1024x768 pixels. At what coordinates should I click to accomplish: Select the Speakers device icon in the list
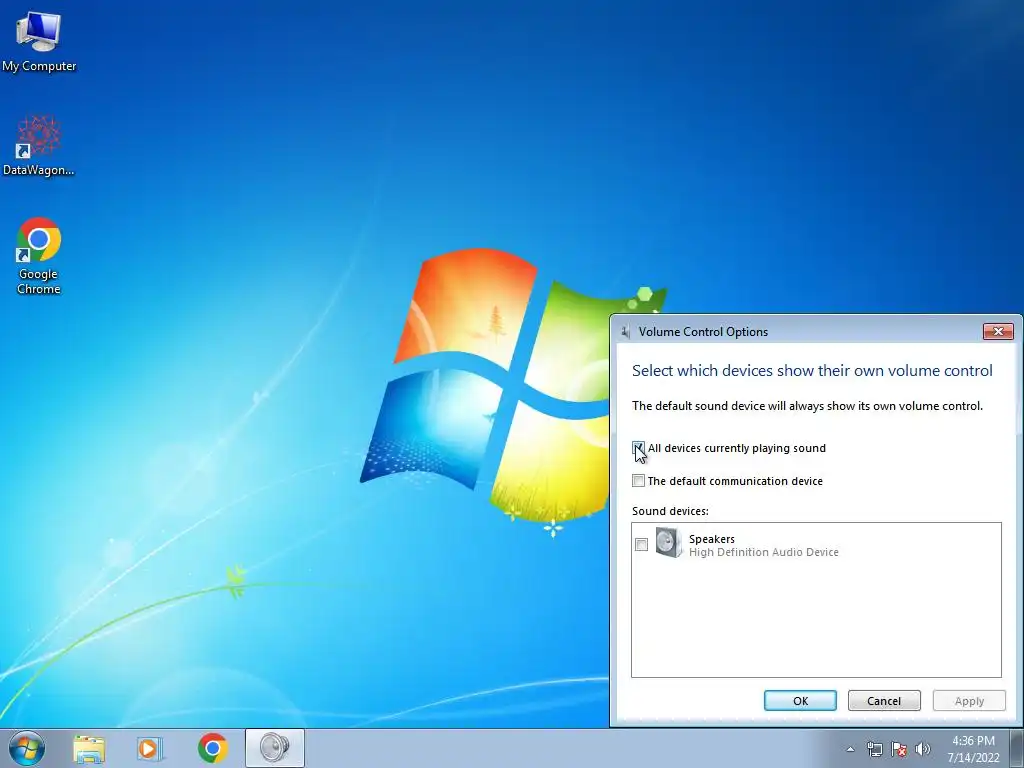(x=669, y=543)
